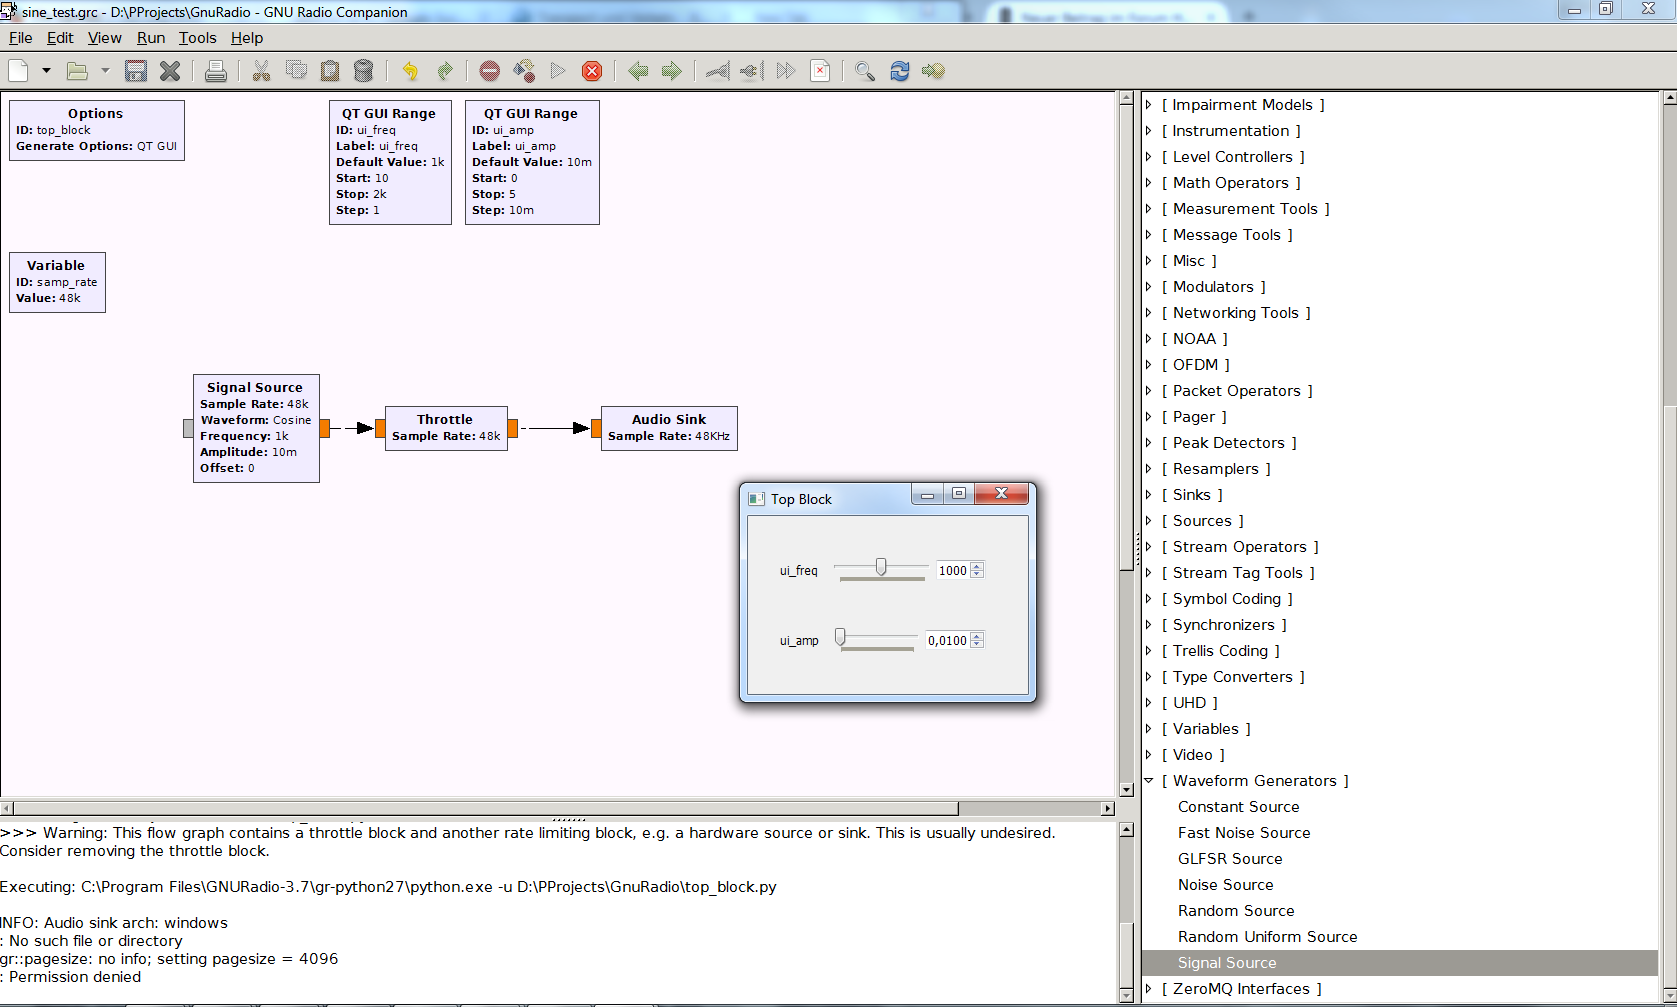Expand the Math Operators category
The width and height of the screenshot is (1677, 1007).
click(1149, 183)
